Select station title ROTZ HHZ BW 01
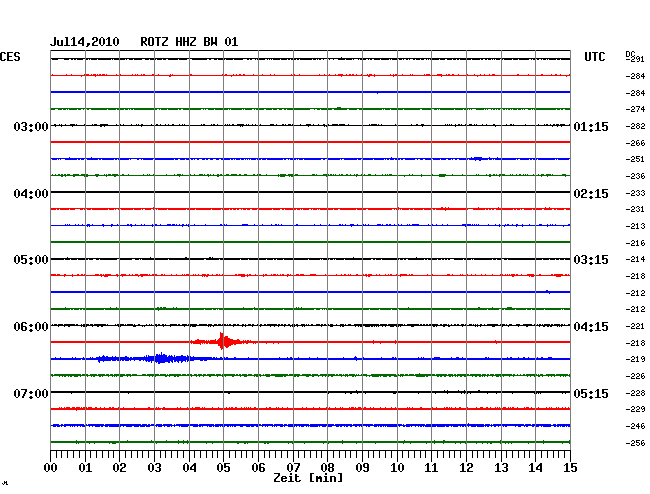 tap(189, 42)
